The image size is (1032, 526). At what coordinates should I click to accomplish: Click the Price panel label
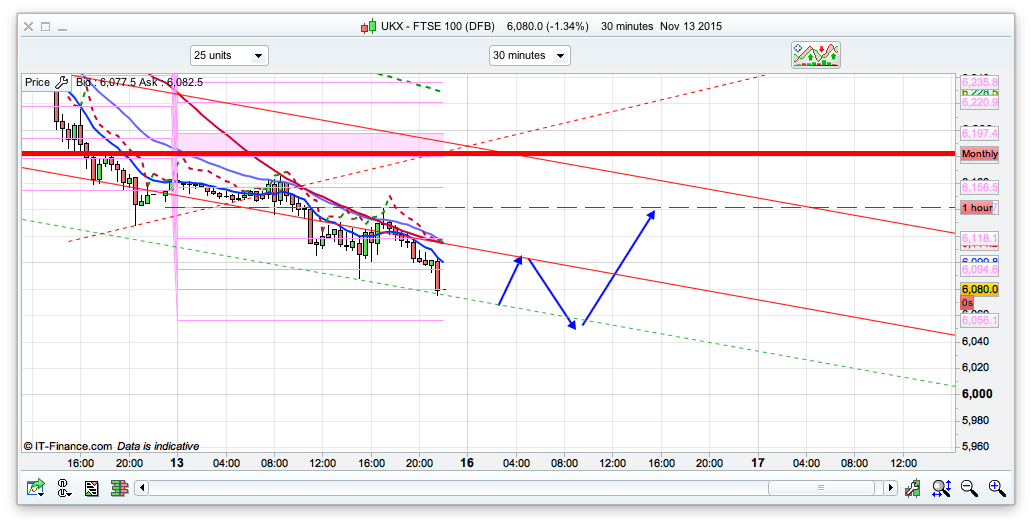[37, 83]
